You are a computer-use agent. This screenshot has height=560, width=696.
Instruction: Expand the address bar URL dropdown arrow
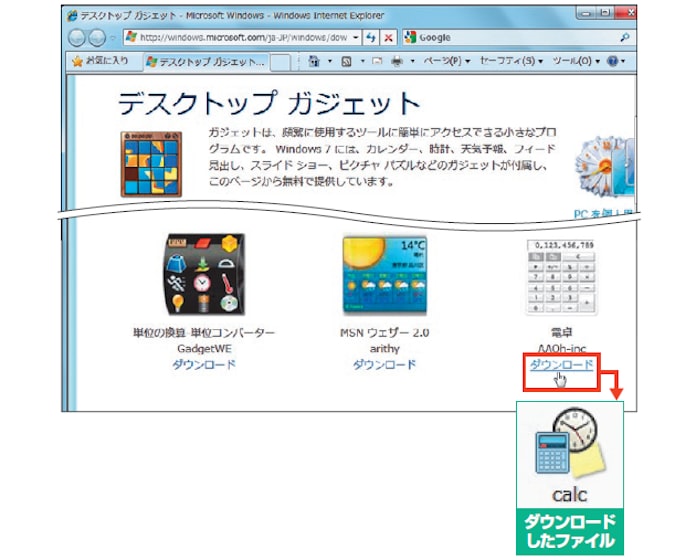[356, 37]
